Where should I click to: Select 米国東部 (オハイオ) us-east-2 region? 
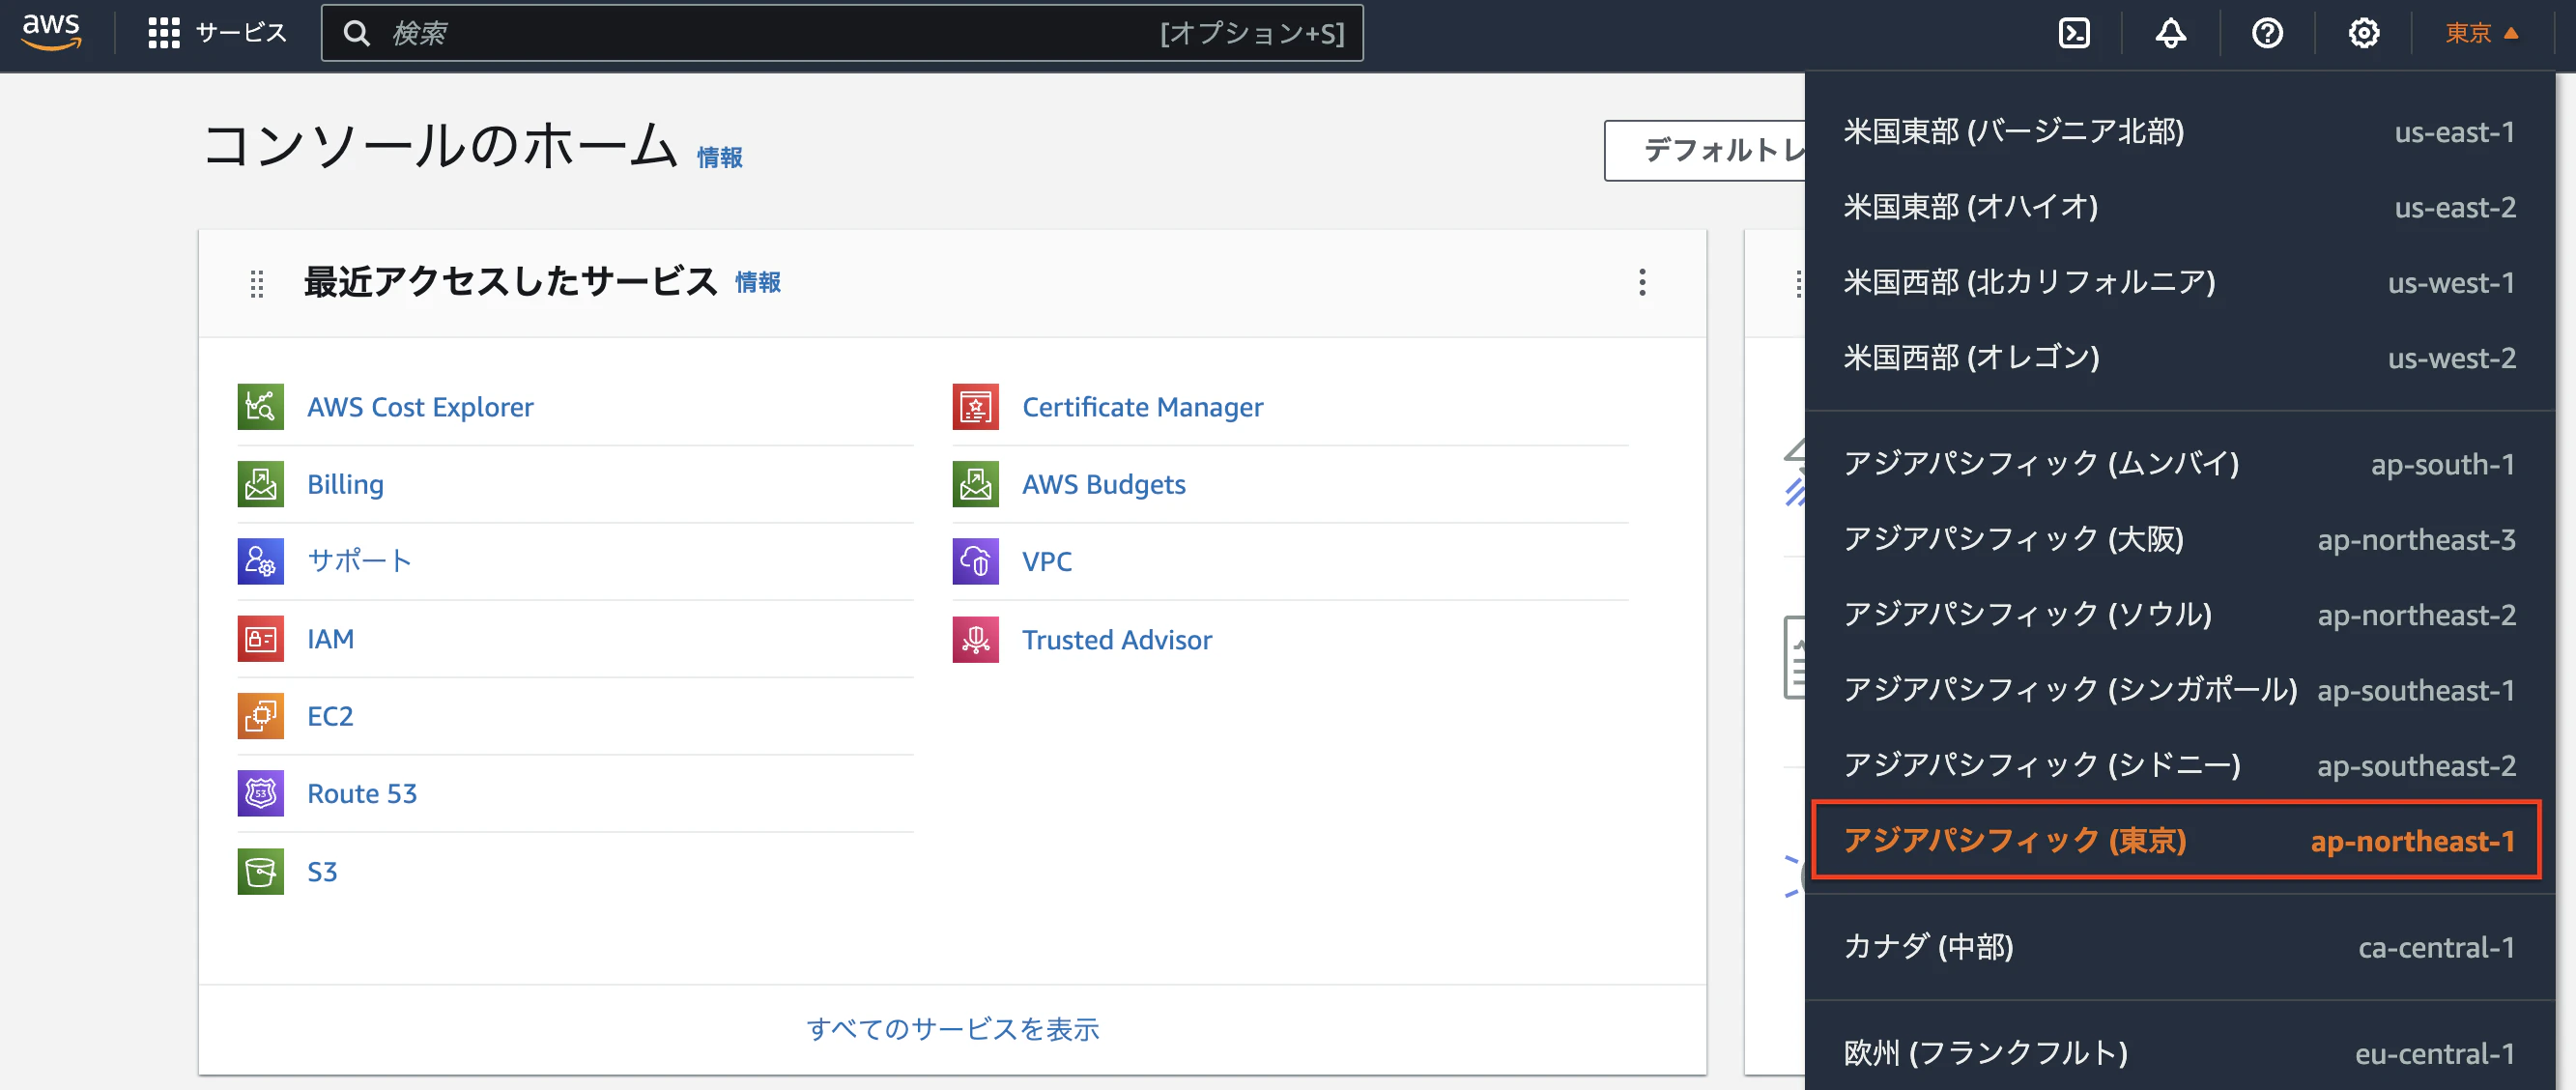point(2179,206)
